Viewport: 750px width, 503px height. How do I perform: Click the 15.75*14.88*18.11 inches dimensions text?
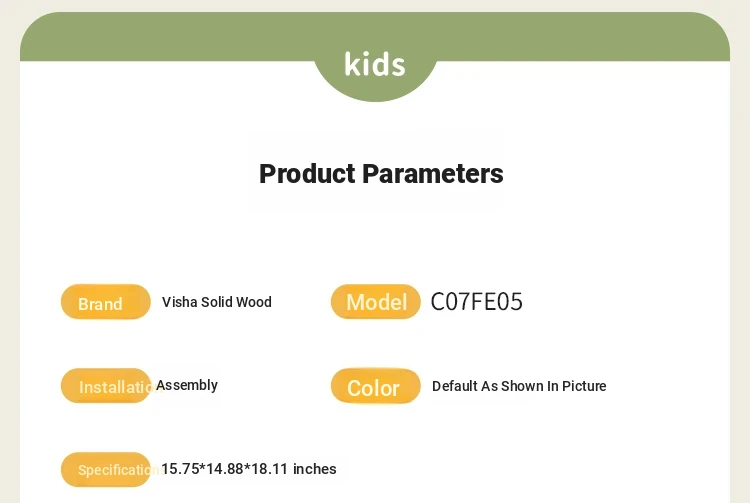click(249, 469)
